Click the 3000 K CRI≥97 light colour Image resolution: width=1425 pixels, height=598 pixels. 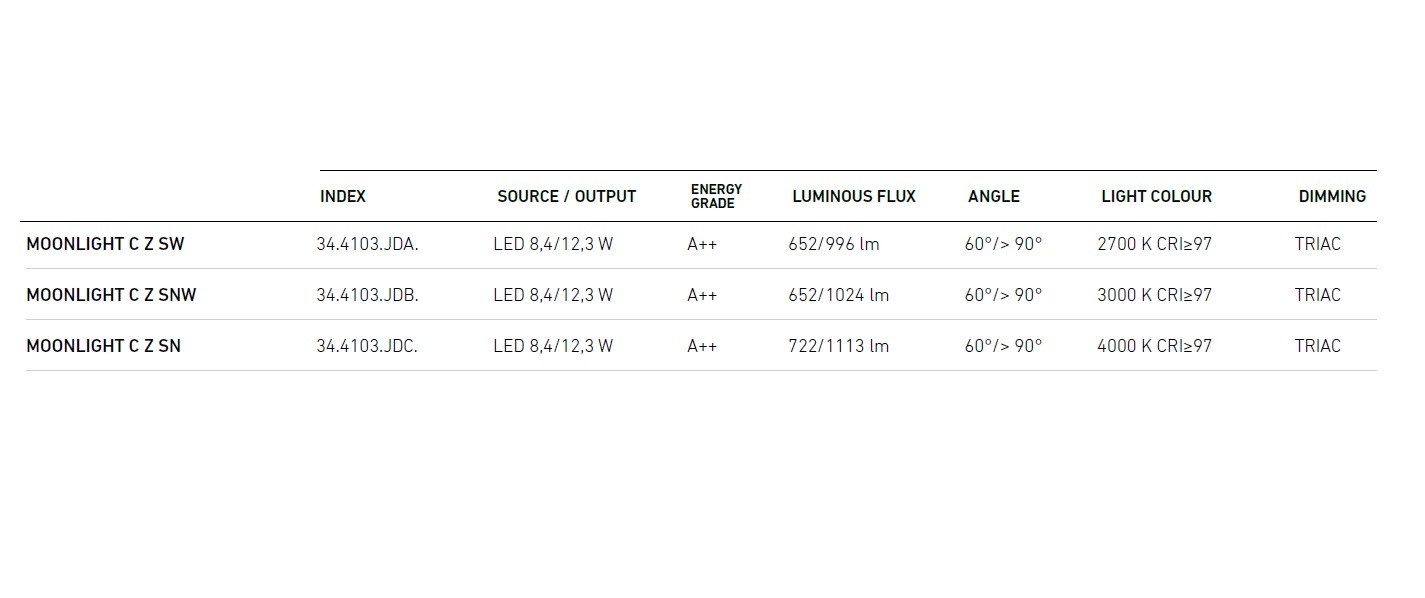[1154, 295]
